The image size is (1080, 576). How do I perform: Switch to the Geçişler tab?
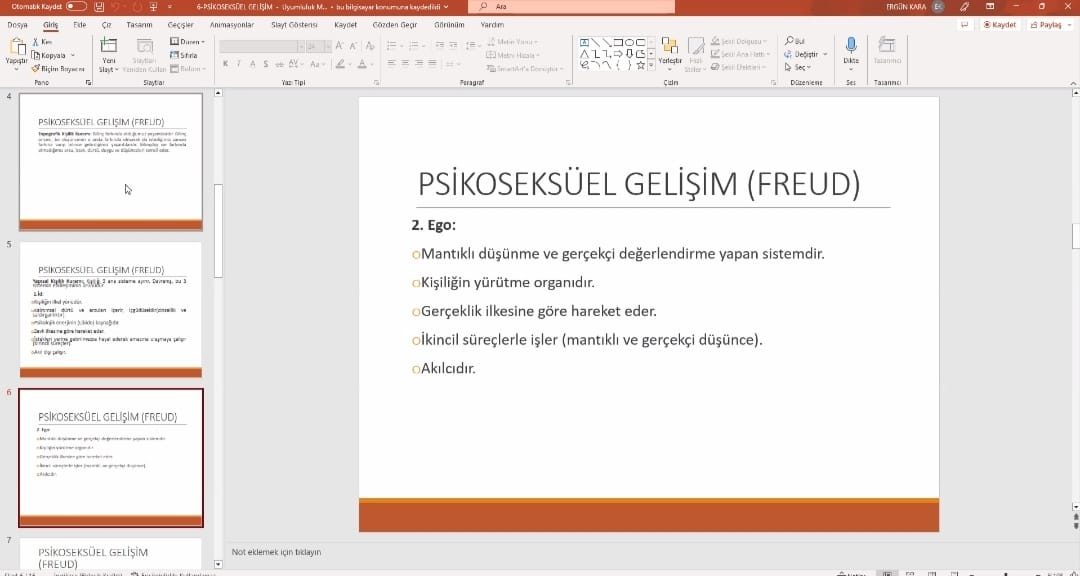click(x=180, y=25)
